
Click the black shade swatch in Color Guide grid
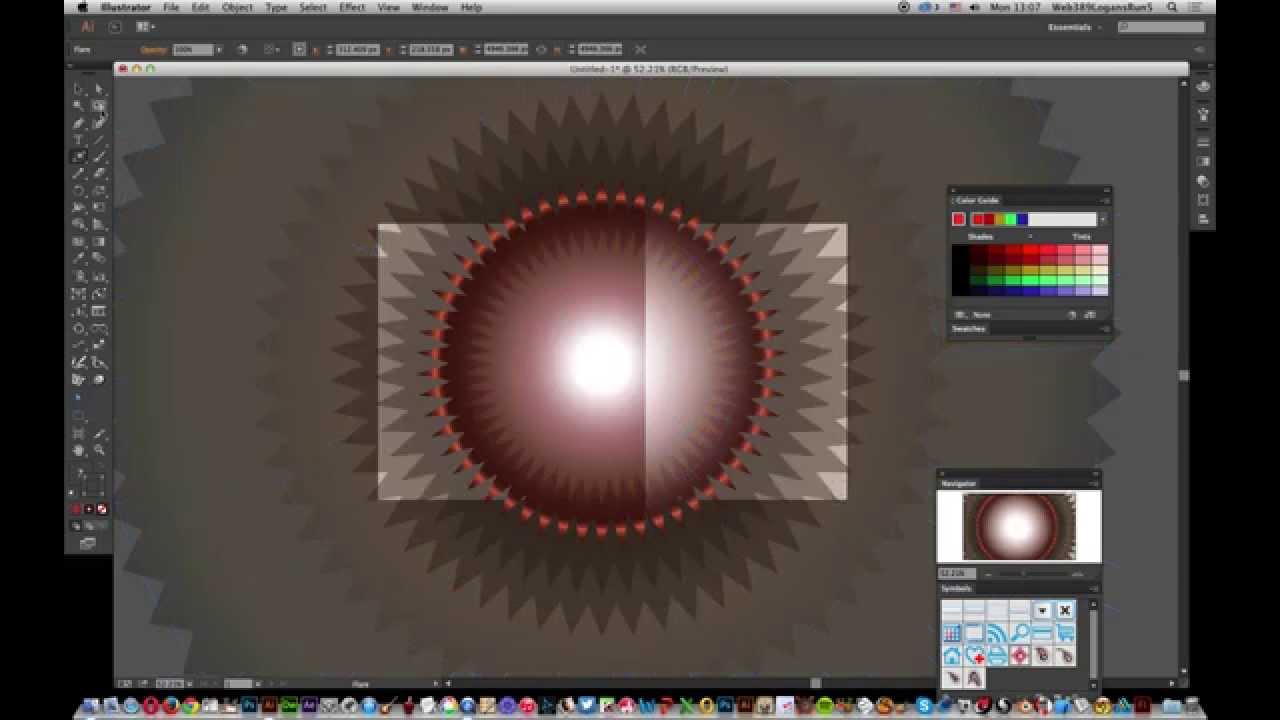[960, 270]
